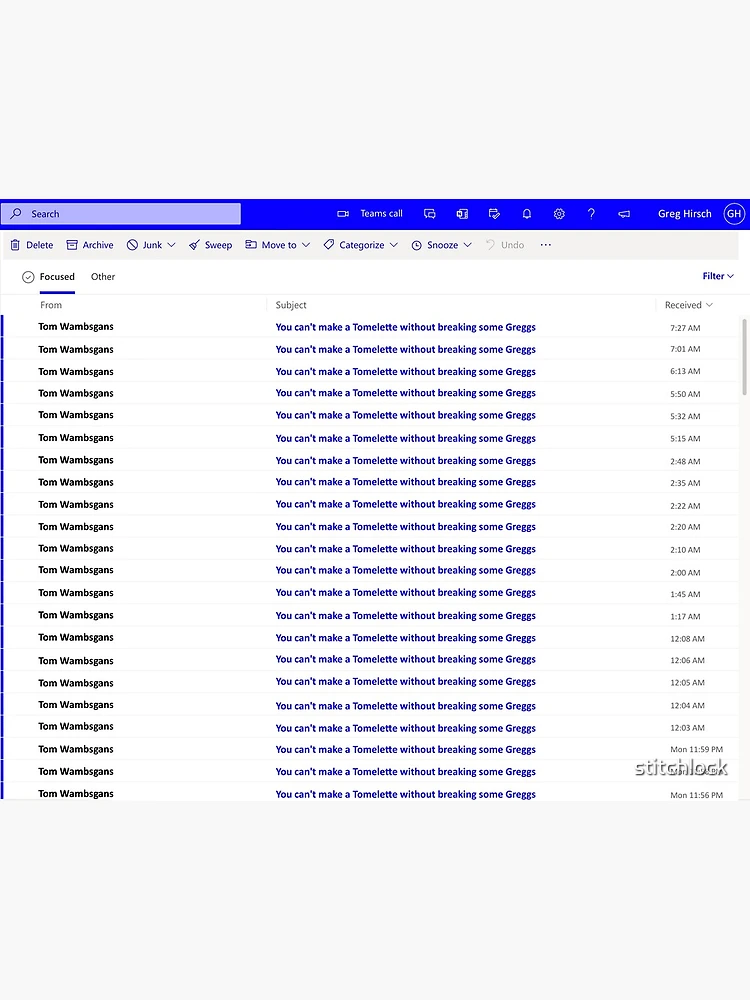Start a Teams call
The image size is (750, 1000).
tap(370, 214)
